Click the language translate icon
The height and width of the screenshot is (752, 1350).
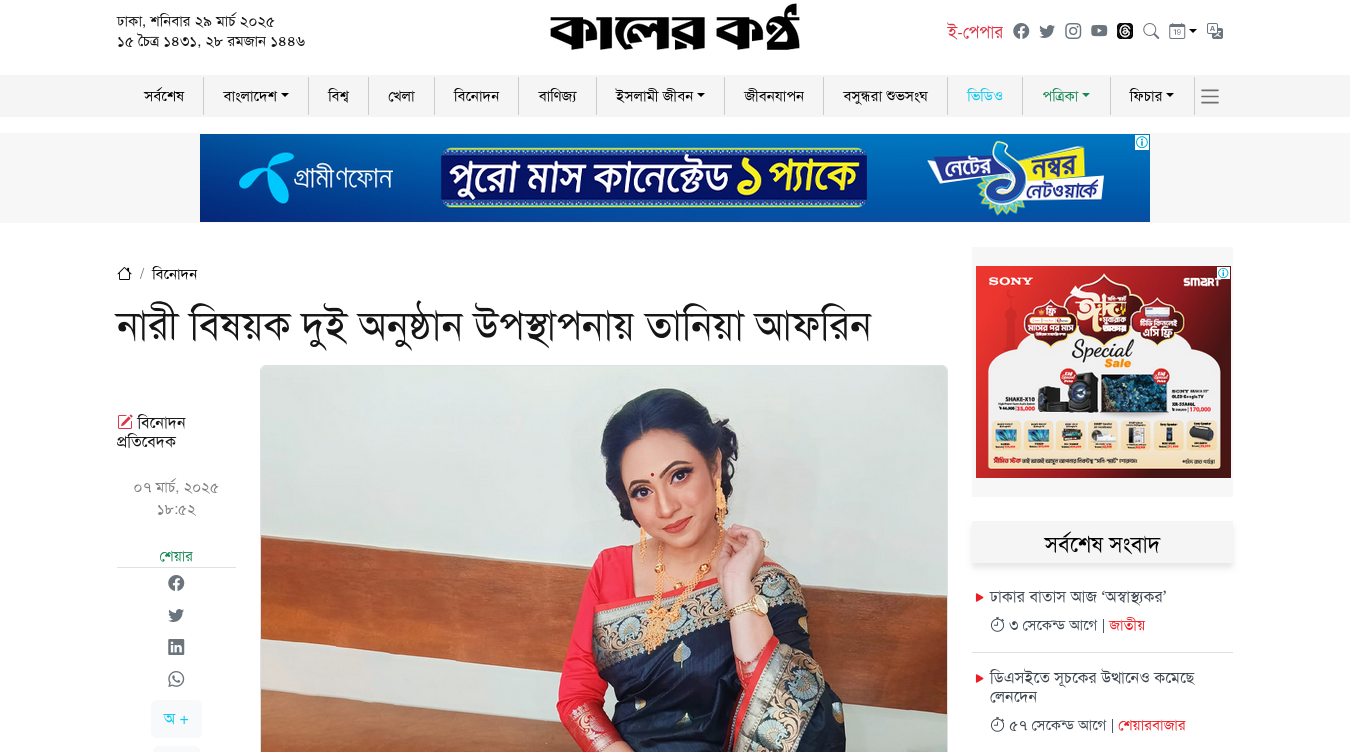click(1215, 31)
